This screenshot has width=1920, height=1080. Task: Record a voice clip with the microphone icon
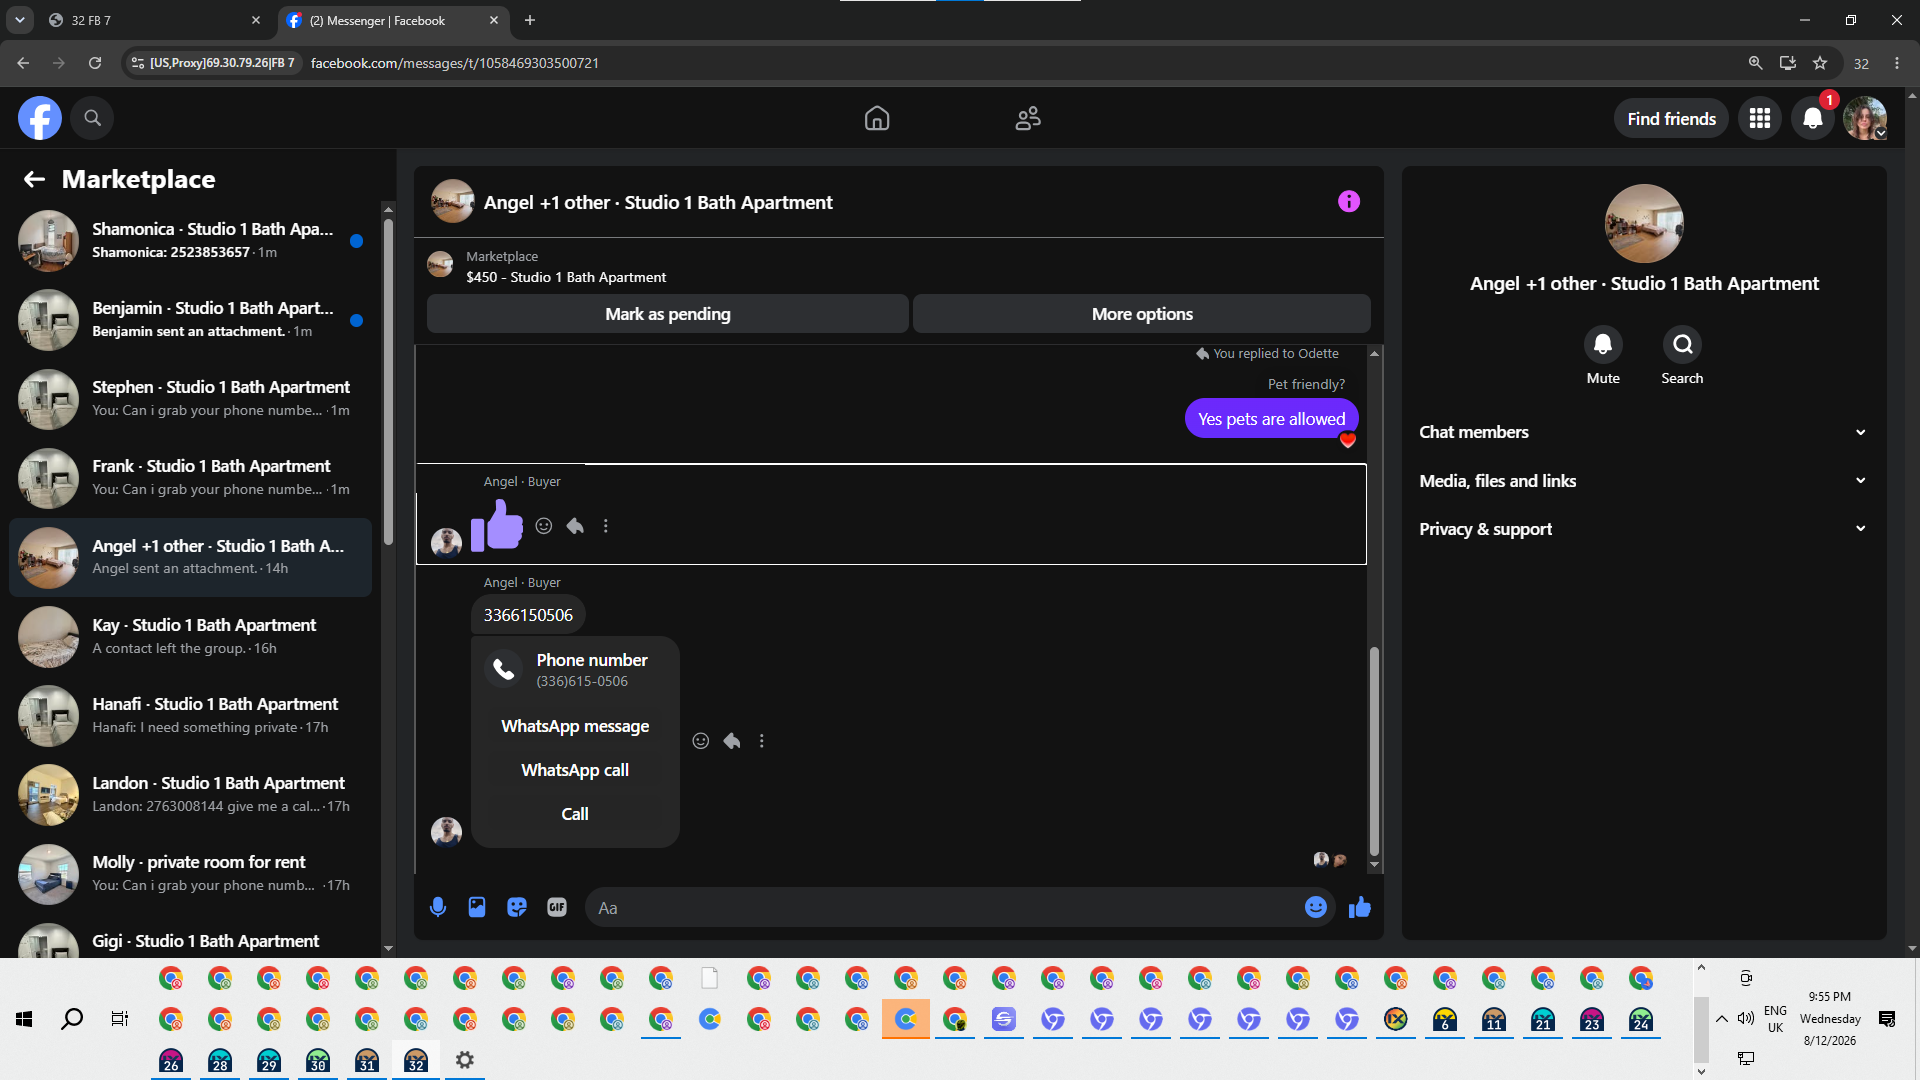tap(438, 907)
